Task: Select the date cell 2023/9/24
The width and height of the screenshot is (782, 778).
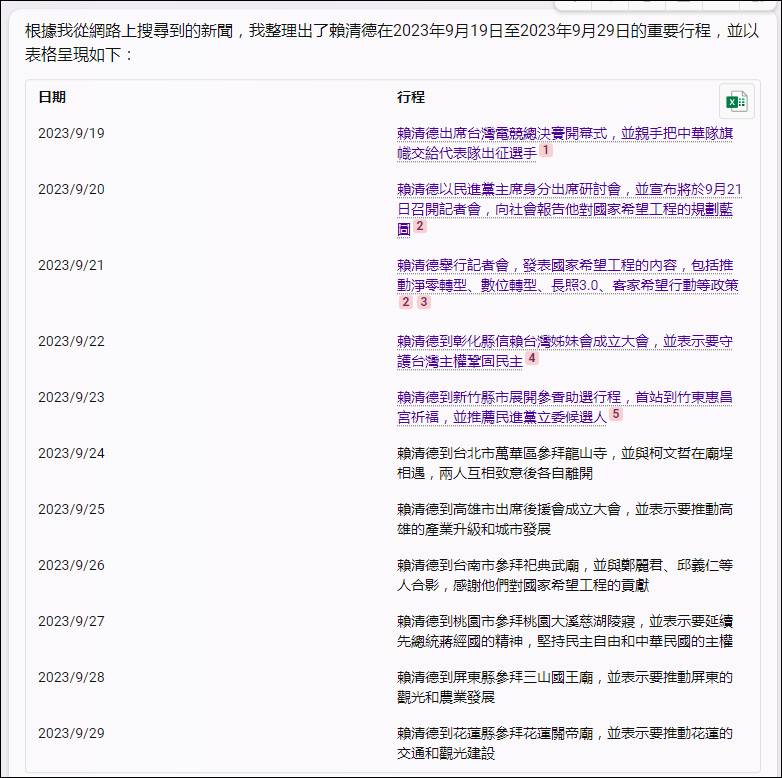Action: click(x=71, y=453)
